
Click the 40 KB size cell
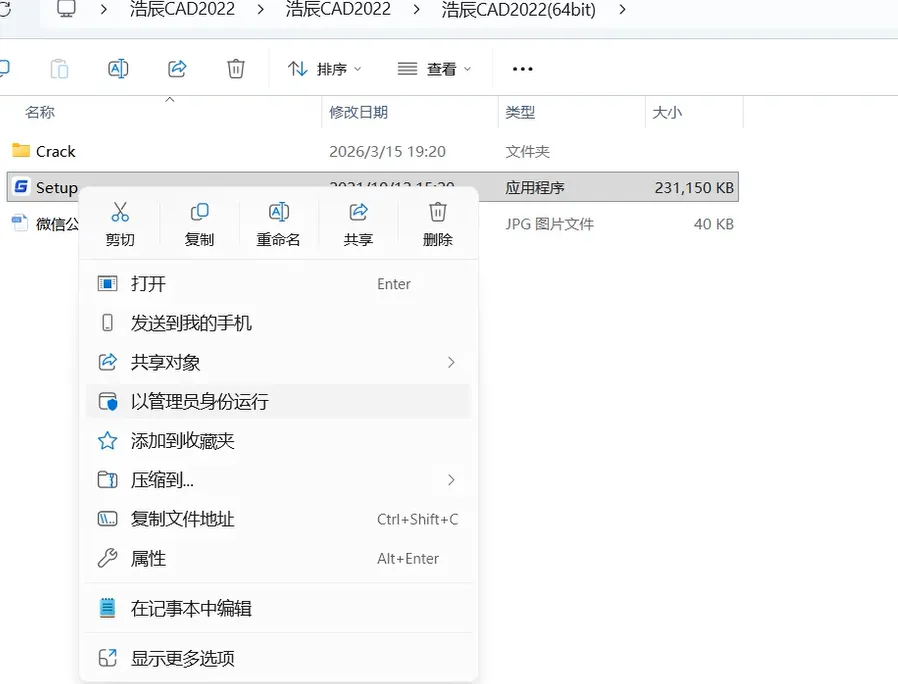pyautogui.click(x=714, y=224)
